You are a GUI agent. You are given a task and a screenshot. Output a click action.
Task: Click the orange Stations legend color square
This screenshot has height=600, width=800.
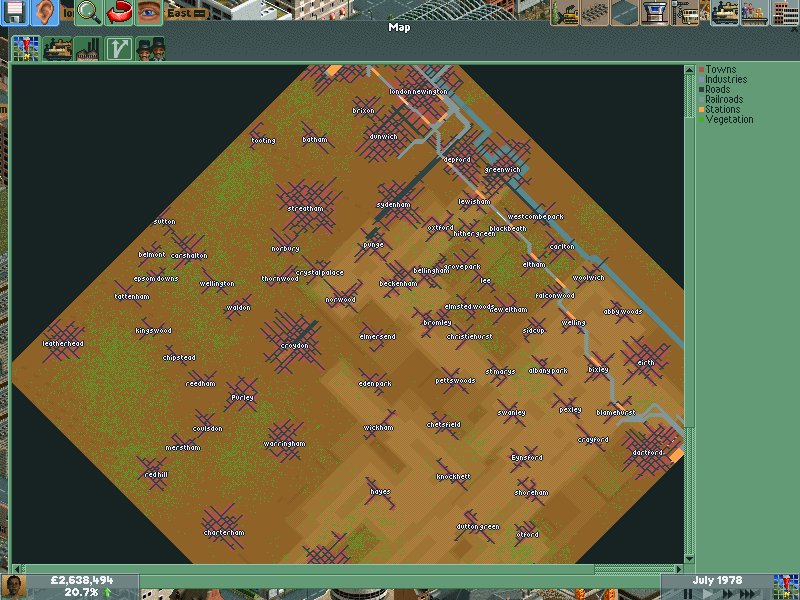702,110
